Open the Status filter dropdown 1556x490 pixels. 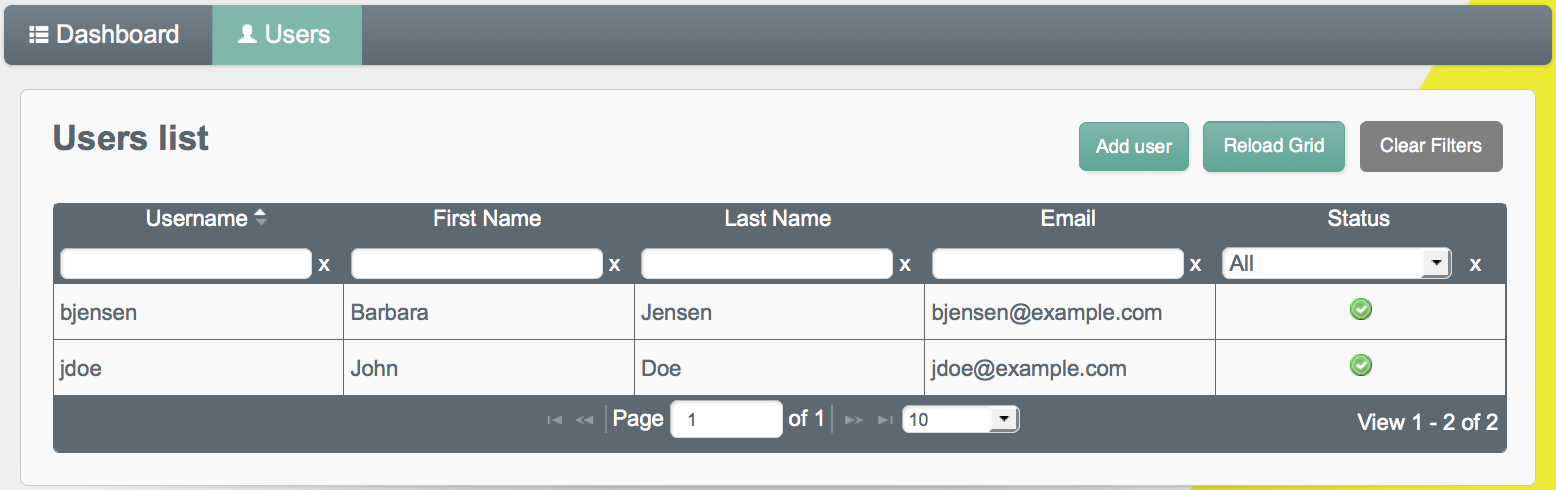coord(1337,263)
